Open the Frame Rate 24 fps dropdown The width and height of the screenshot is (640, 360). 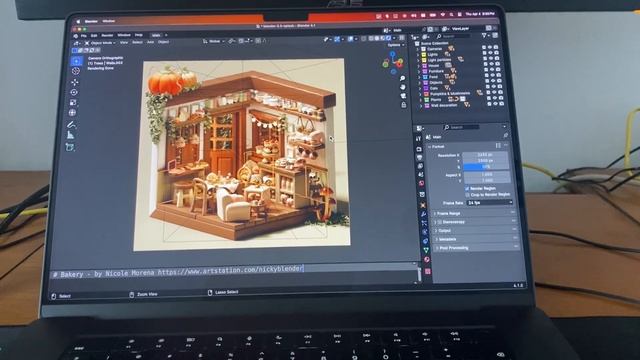coord(489,202)
